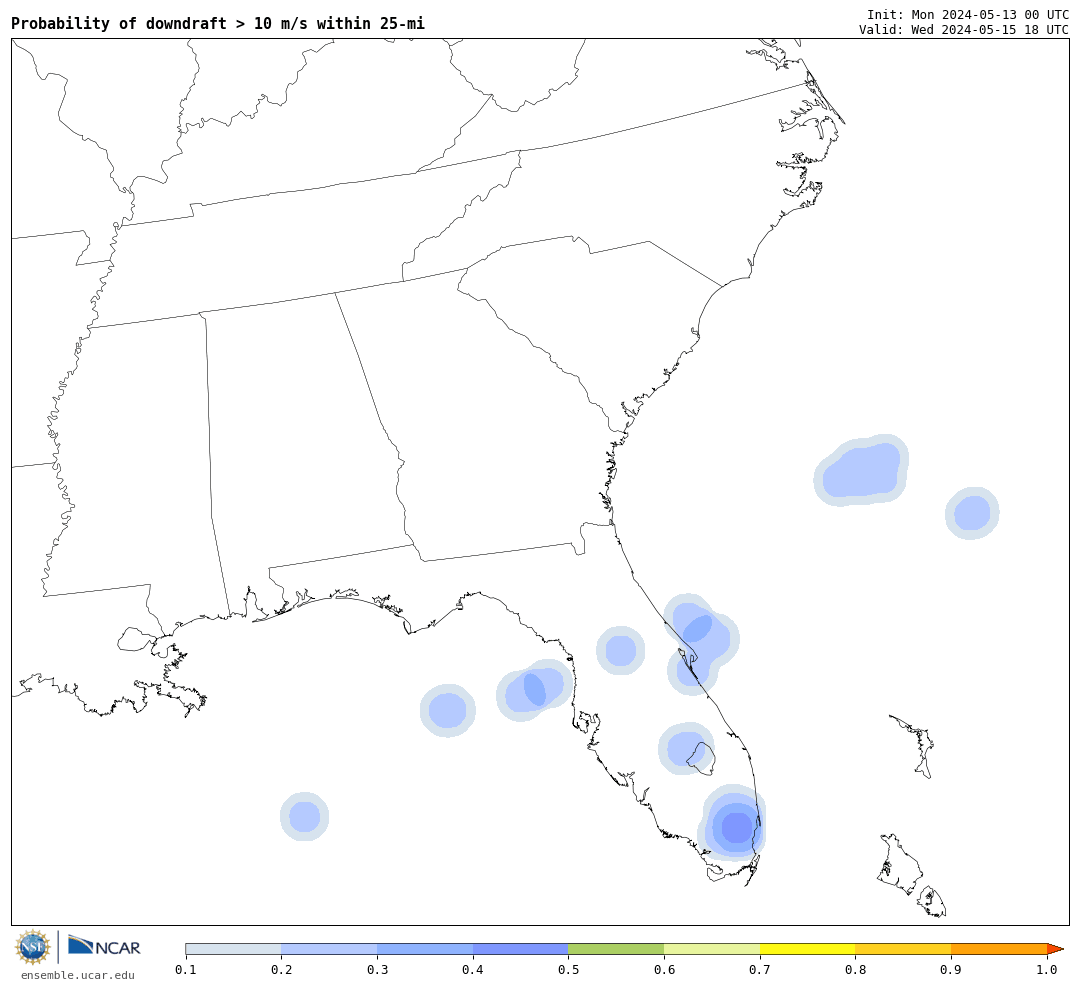Click the 1.0 colorbar tick label

click(x=1047, y=970)
